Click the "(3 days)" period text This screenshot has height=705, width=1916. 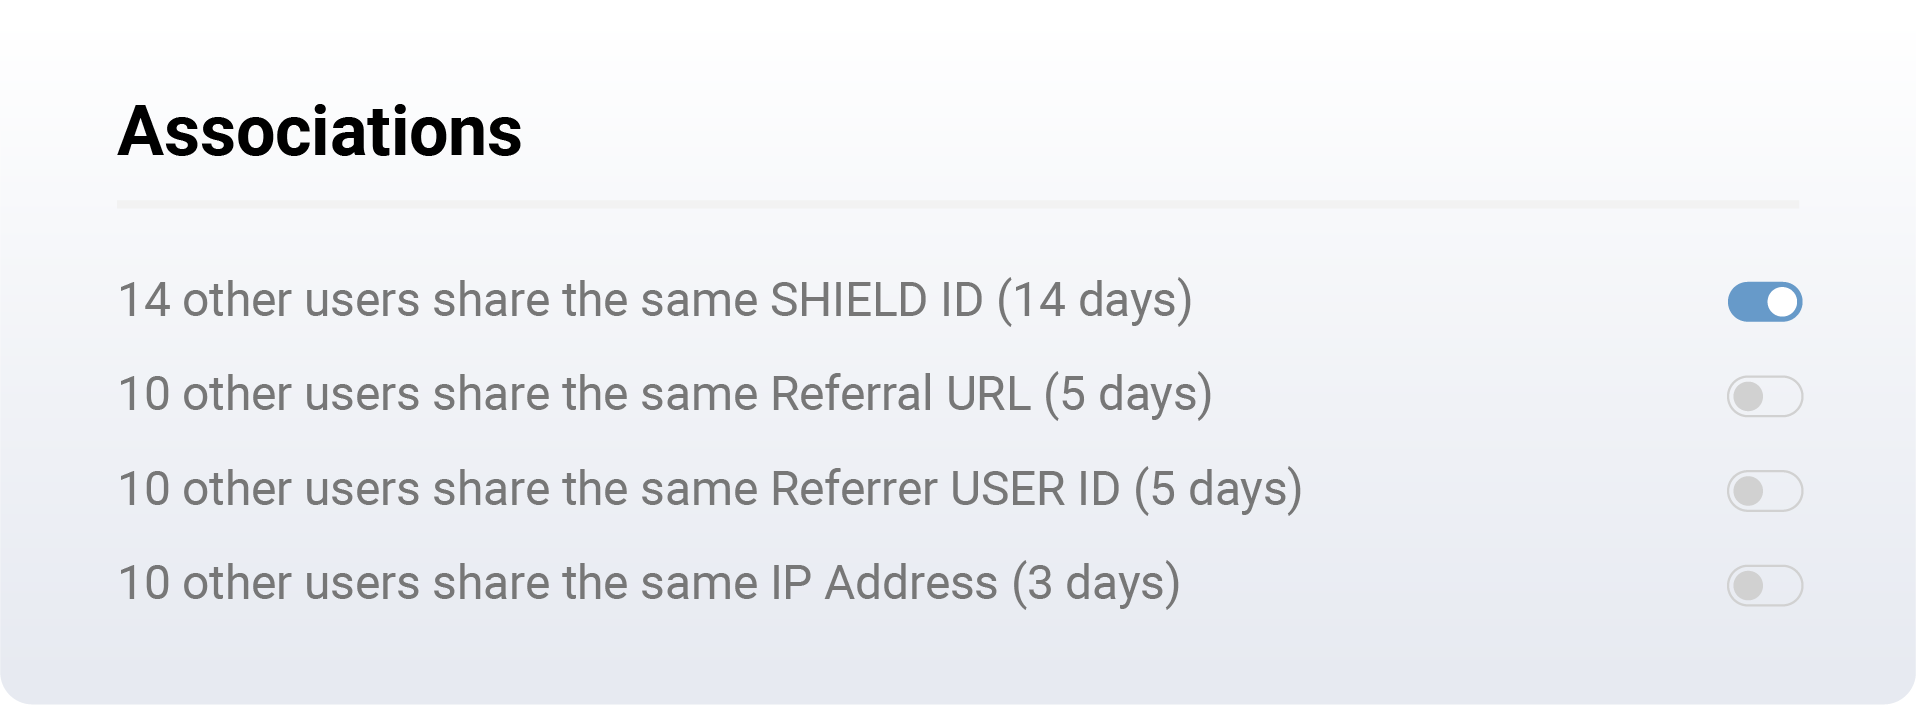pos(1096,583)
